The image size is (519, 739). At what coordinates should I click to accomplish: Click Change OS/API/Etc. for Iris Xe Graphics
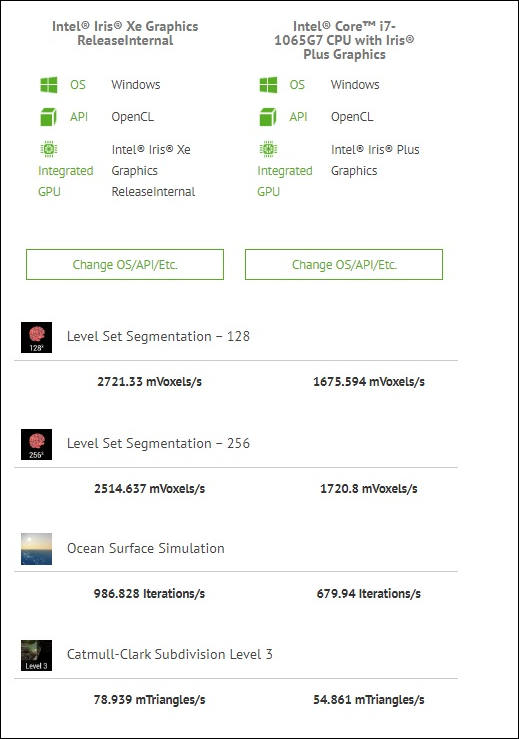125,264
